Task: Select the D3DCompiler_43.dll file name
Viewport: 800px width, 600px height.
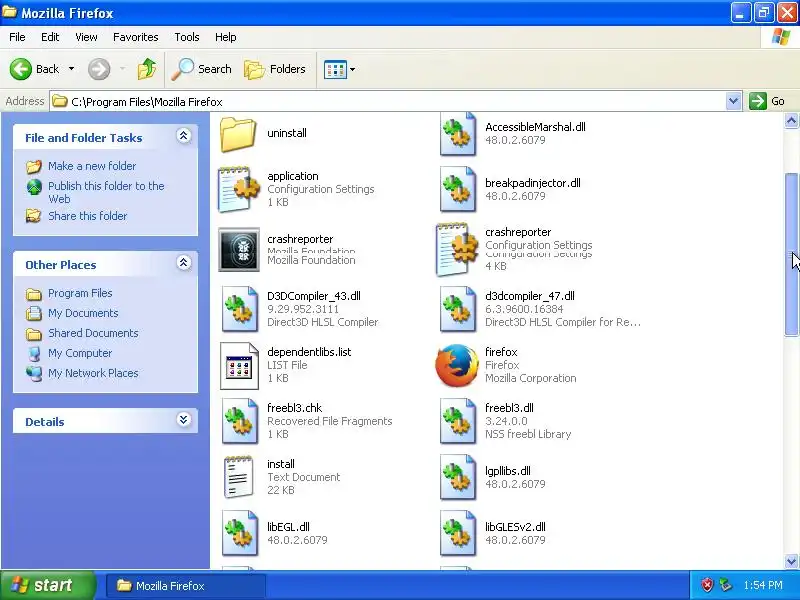Action: click(x=314, y=296)
